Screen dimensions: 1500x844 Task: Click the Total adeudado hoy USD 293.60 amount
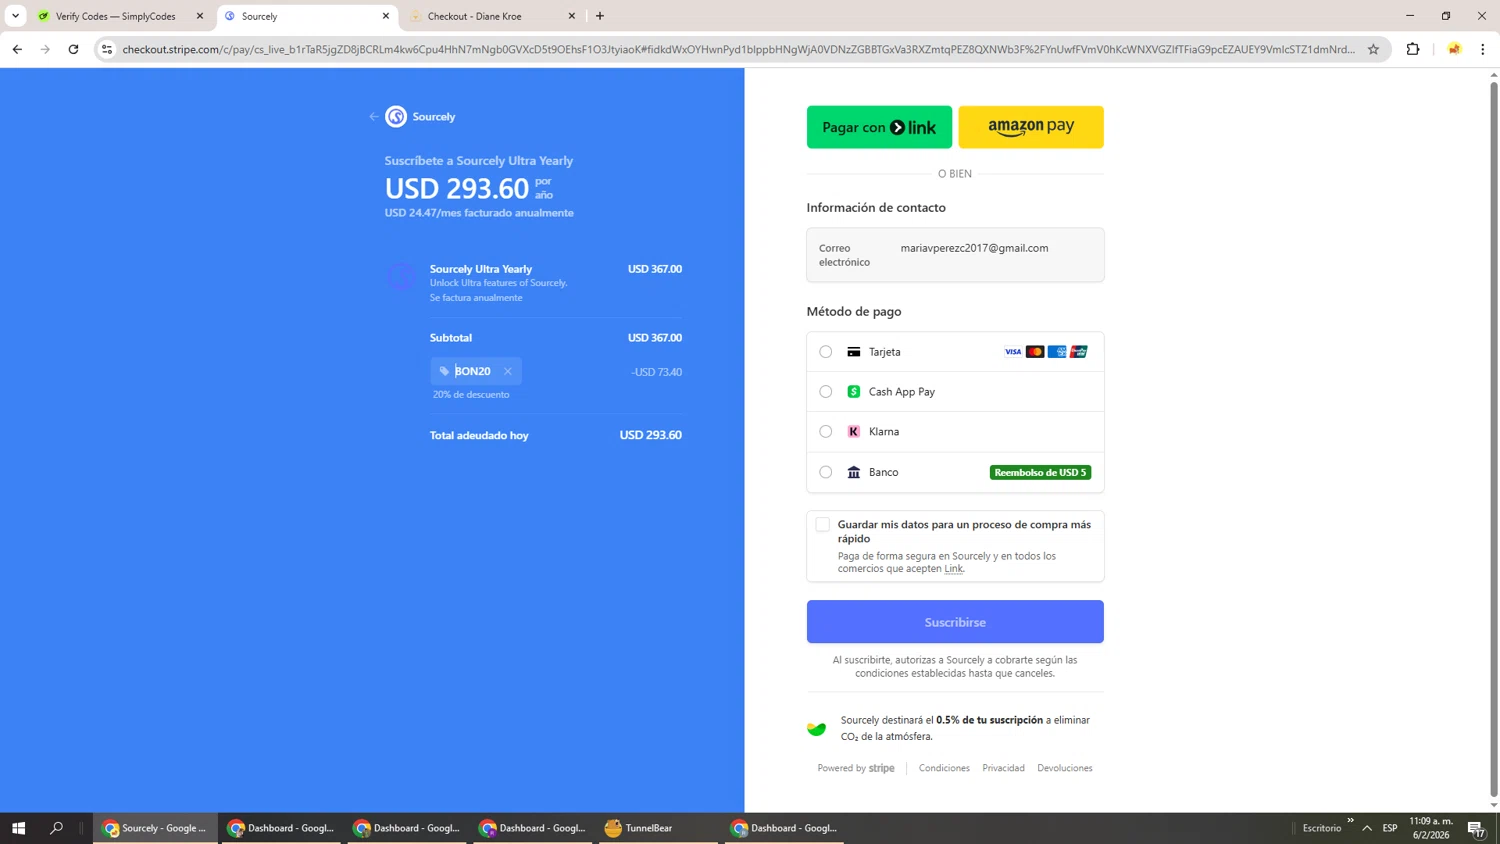pyautogui.click(x=651, y=435)
